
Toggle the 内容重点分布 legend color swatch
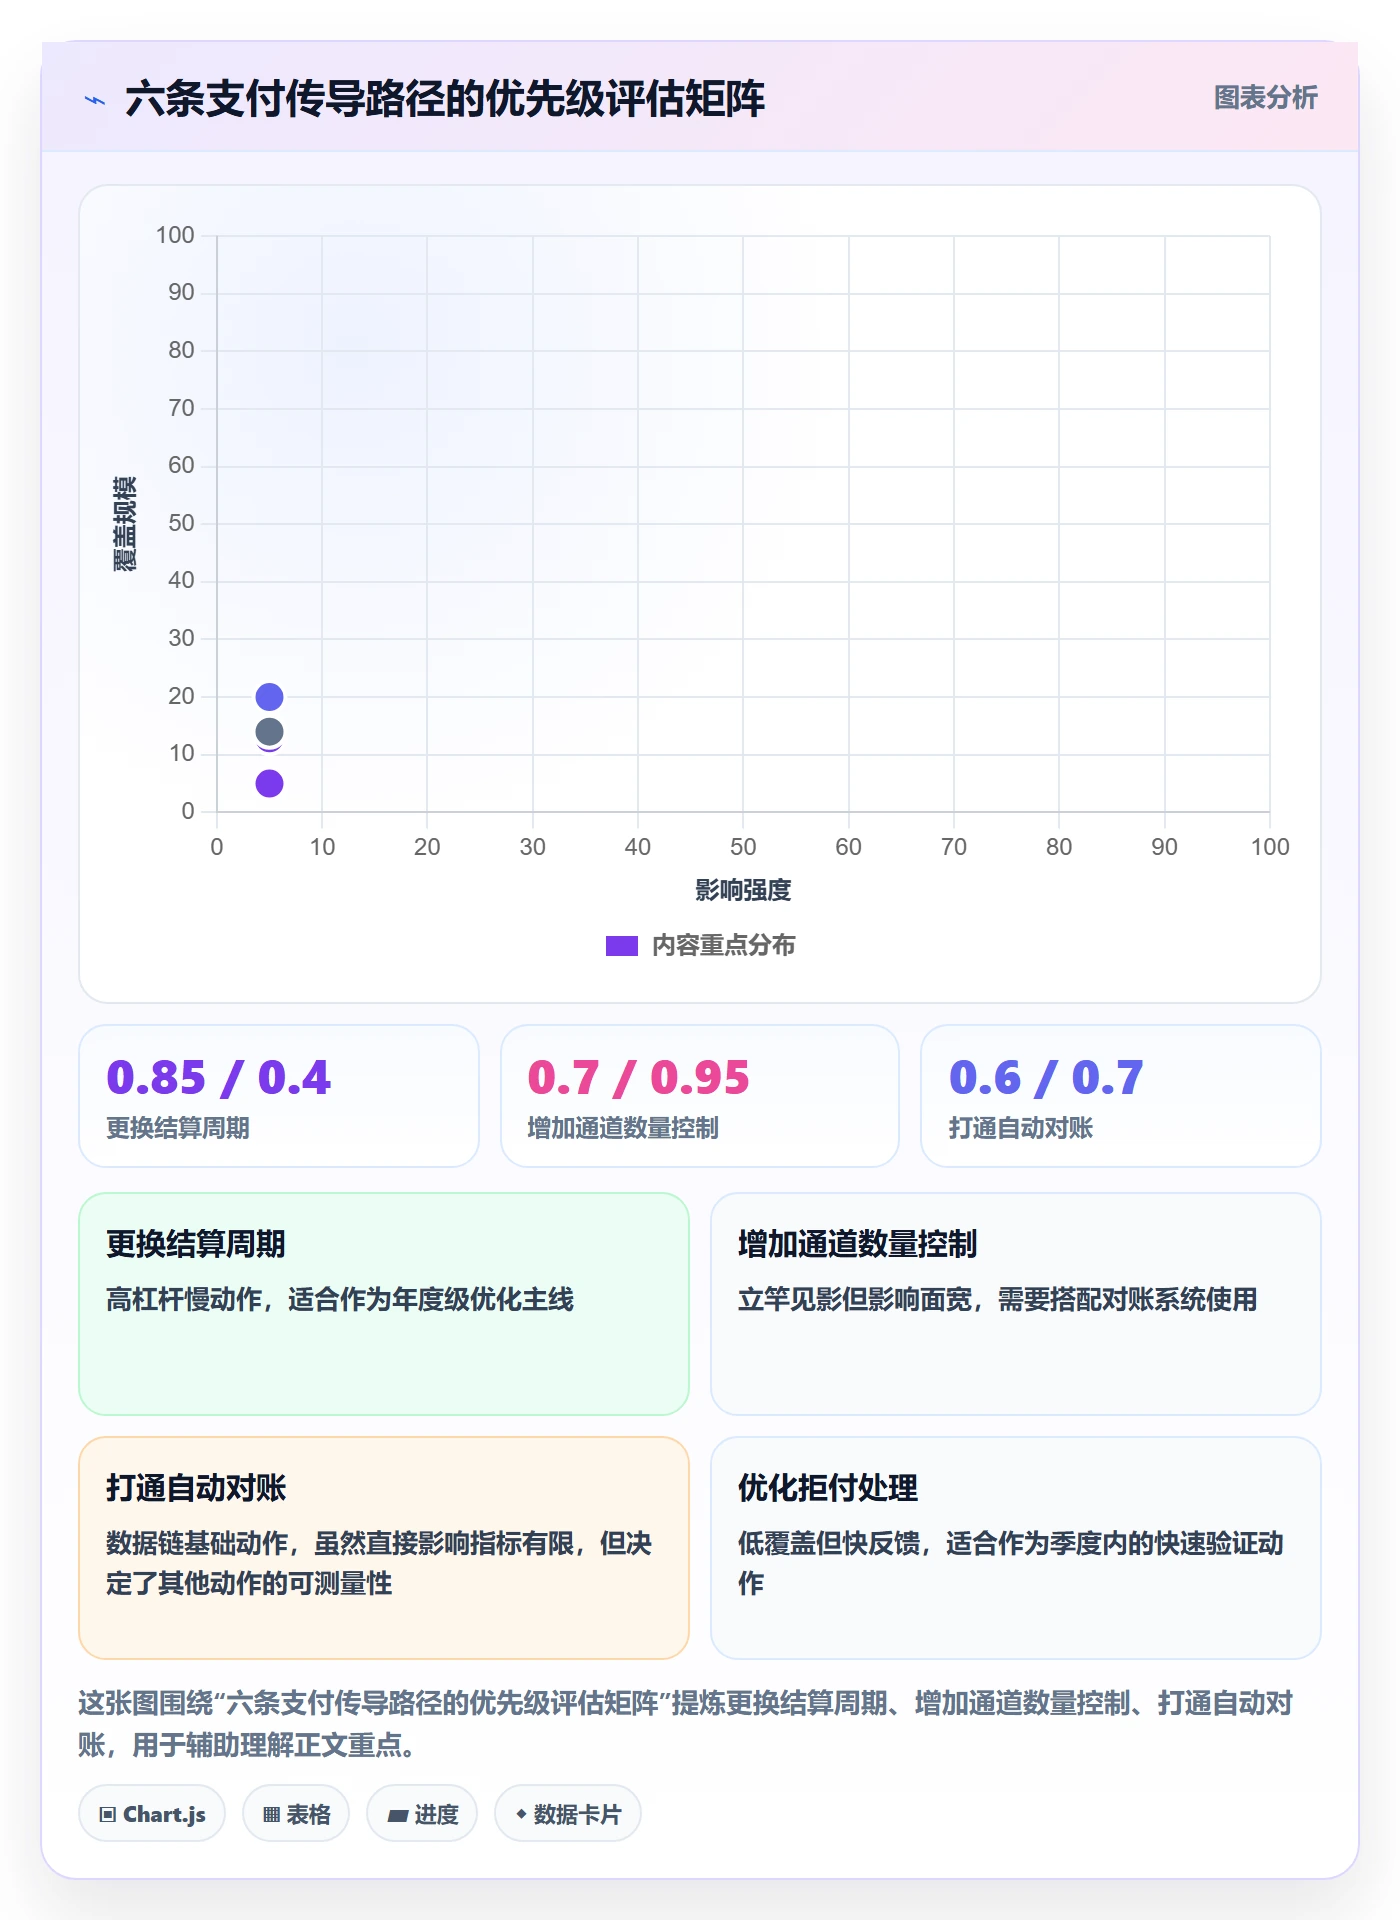tap(622, 946)
